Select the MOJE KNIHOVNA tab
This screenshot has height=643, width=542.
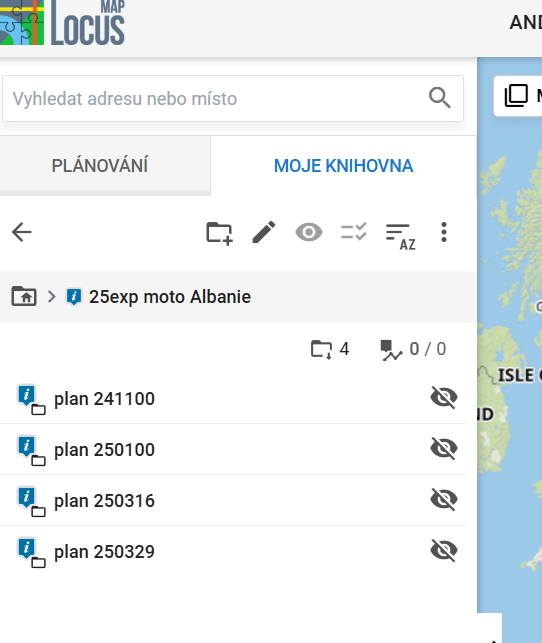pyautogui.click(x=343, y=166)
